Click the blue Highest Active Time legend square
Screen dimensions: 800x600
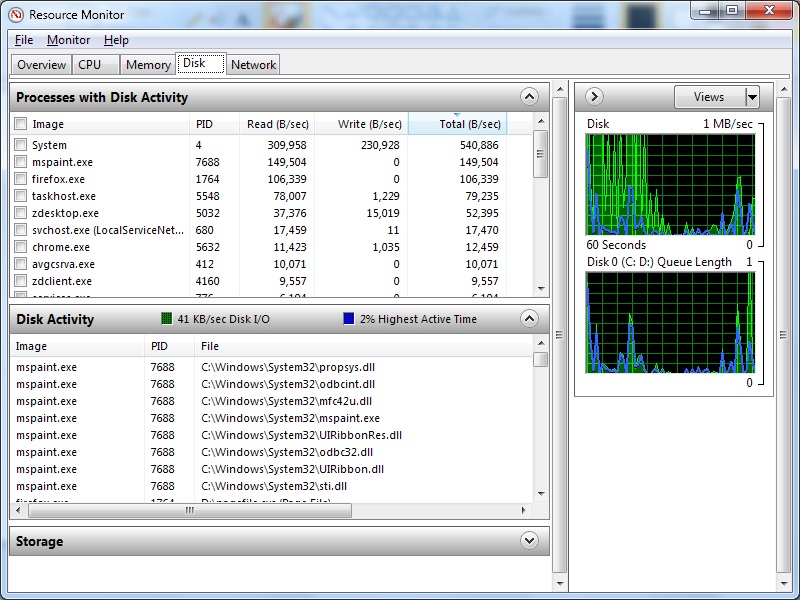[349, 319]
